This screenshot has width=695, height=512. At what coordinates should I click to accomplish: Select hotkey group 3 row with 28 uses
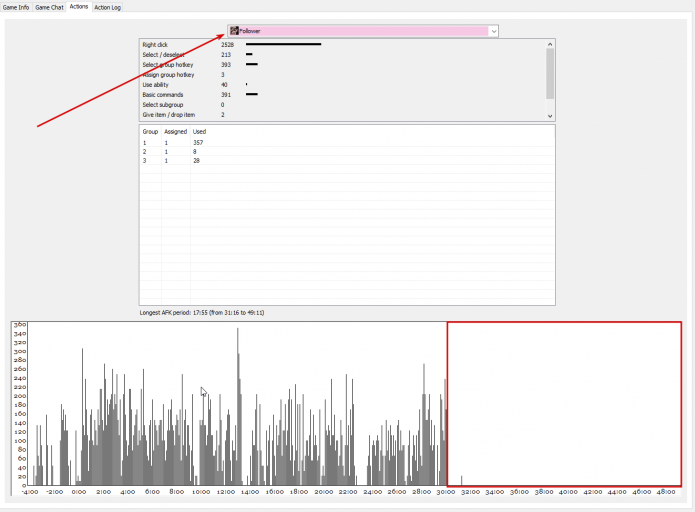(x=347, y=160)
